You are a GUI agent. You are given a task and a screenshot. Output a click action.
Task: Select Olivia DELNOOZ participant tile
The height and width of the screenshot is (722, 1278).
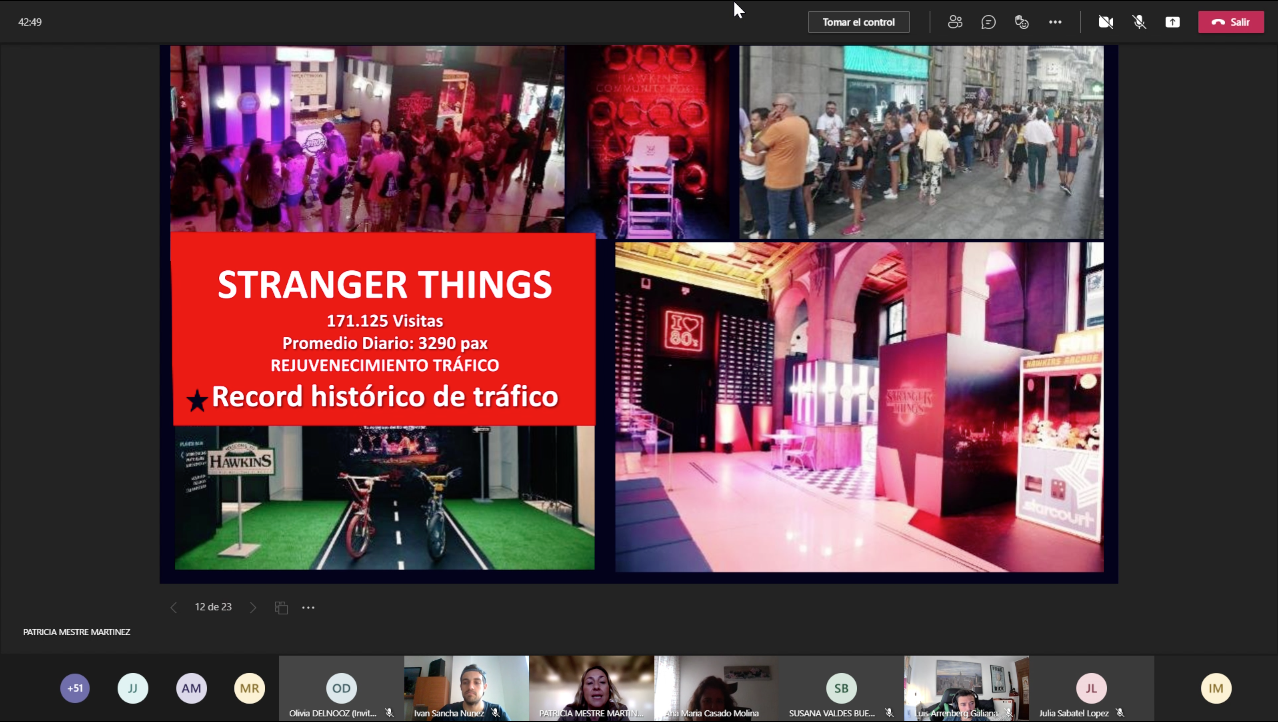point(341,688)
